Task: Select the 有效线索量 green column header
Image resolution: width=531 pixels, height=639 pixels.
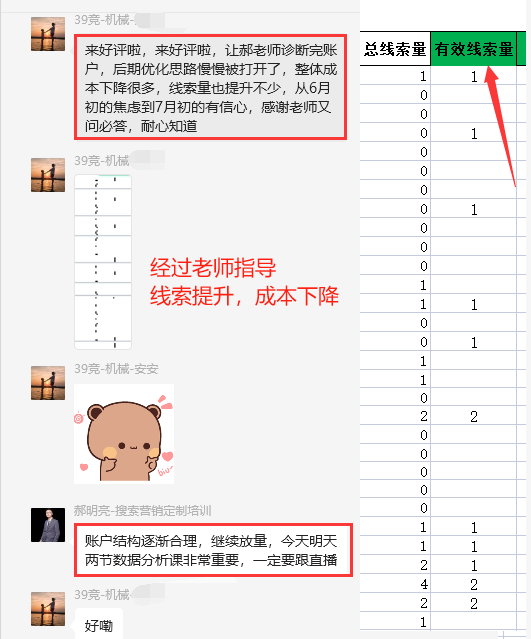Action: click(474, 49)
